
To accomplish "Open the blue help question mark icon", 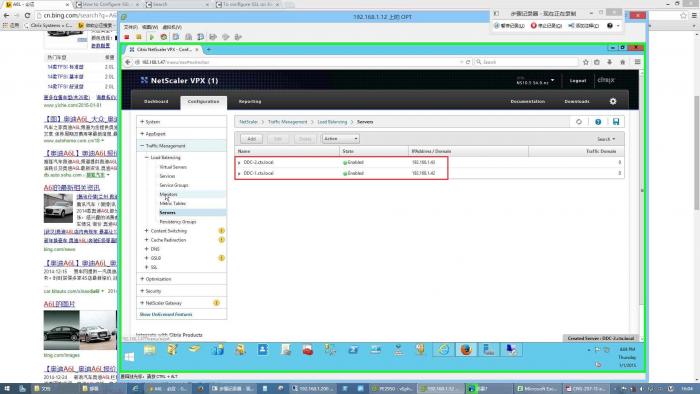I will point(598,122).
